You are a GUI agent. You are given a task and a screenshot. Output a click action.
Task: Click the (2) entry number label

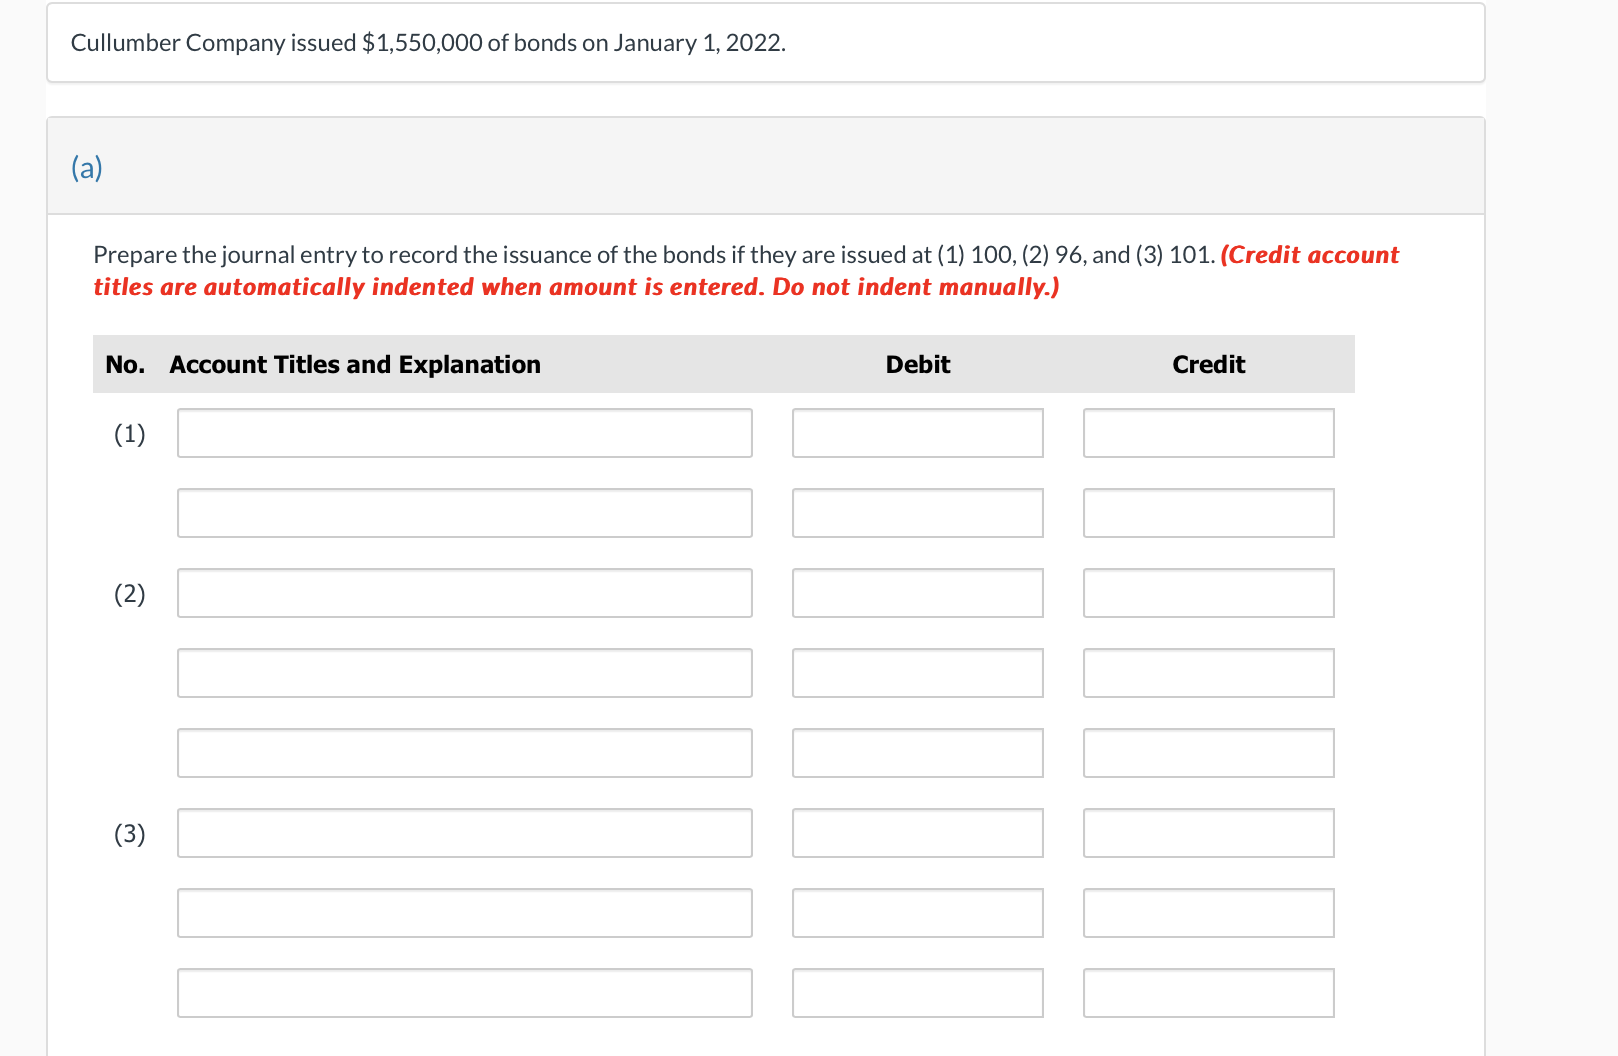[x=130, y=593]
